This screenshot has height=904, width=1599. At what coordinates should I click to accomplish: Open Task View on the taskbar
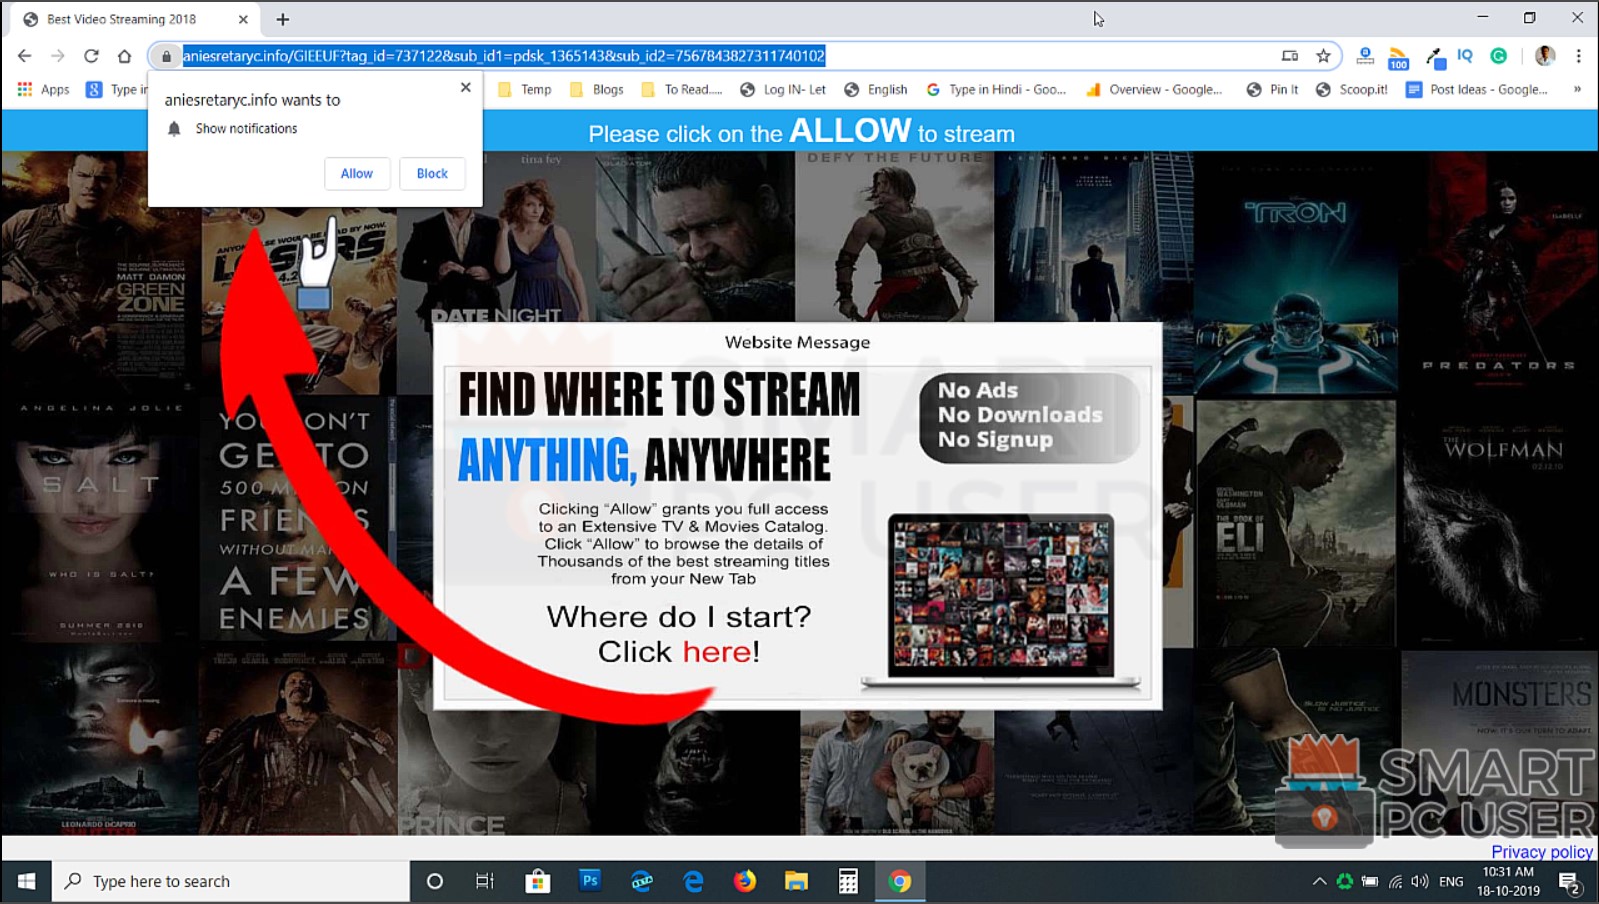(485, 881)
